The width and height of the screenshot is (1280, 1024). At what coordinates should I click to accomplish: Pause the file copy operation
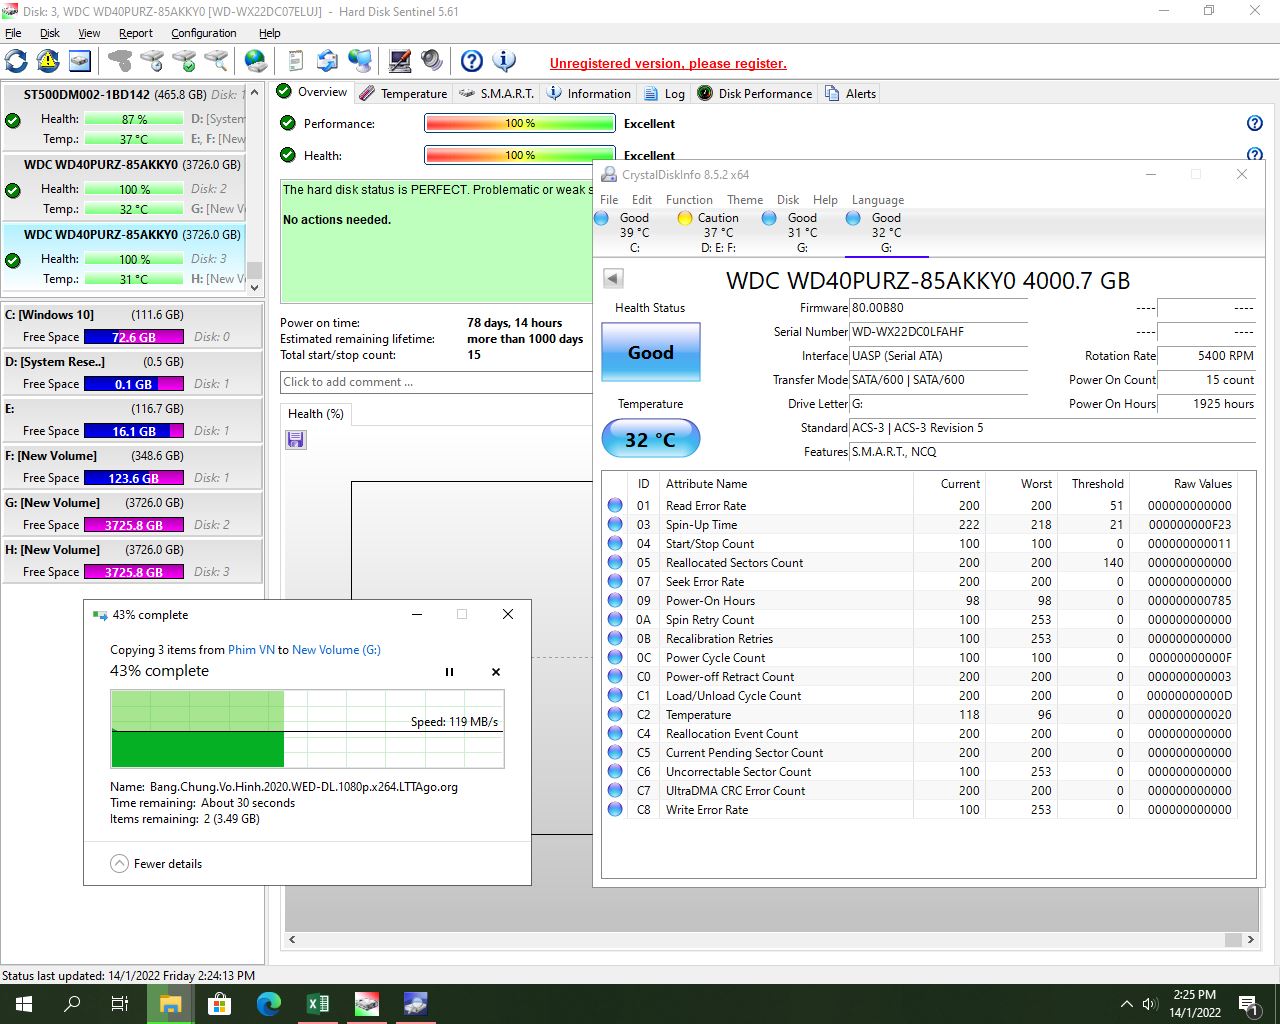tap(449, 672)
